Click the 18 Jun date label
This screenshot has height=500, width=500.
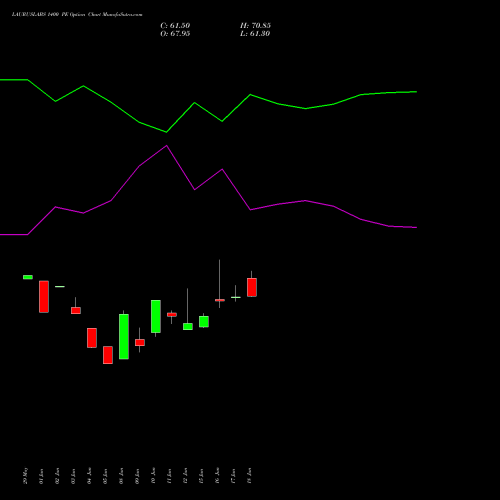click(x=250, y=476)
